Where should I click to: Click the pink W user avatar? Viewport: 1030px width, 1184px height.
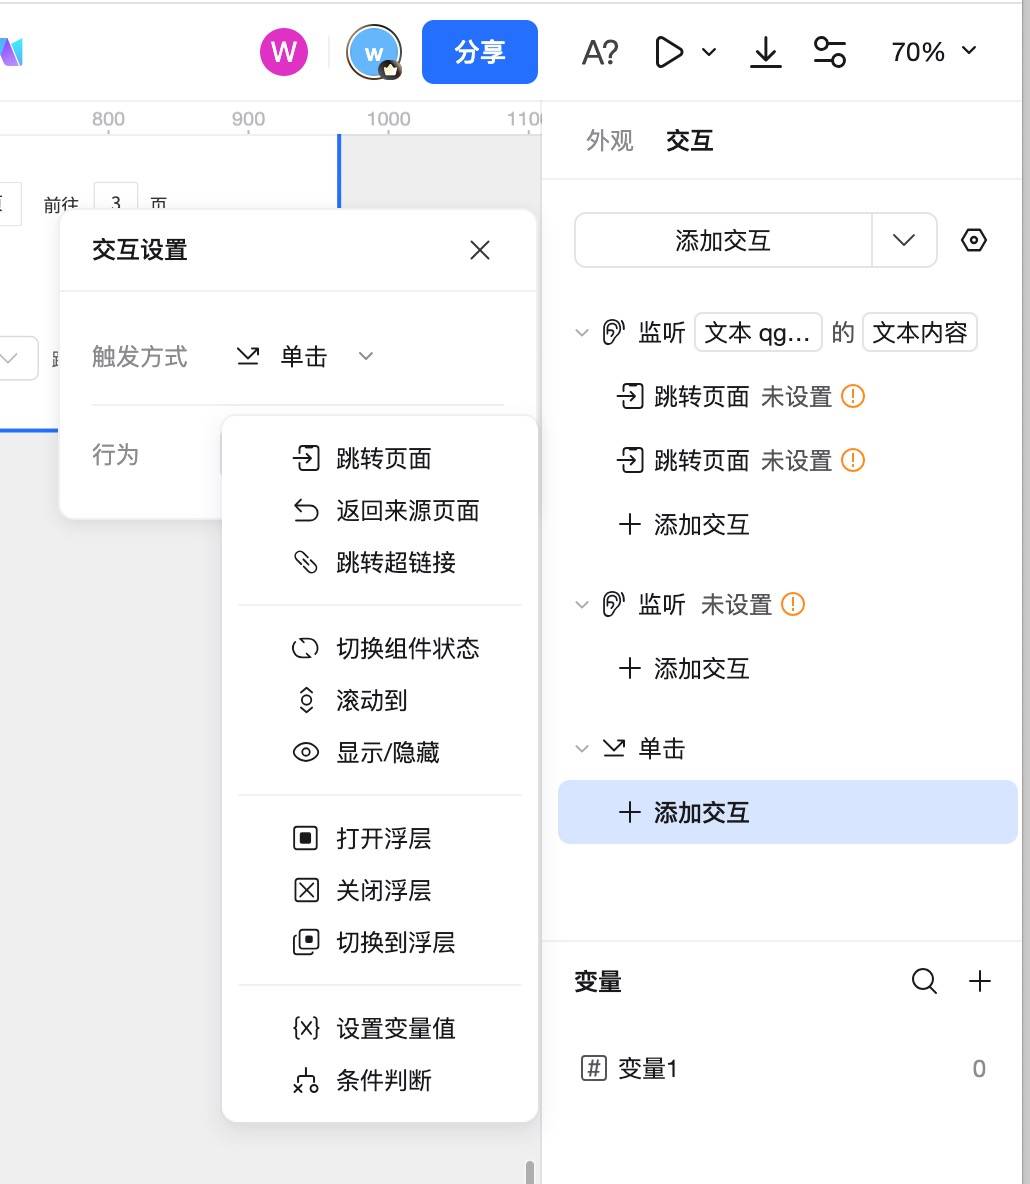coord(284,52)
